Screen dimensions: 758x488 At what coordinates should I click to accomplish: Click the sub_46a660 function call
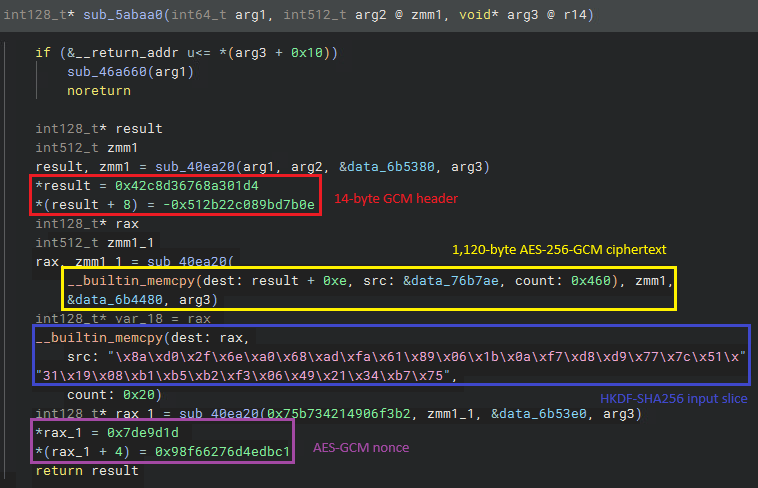tap(107, 72)
